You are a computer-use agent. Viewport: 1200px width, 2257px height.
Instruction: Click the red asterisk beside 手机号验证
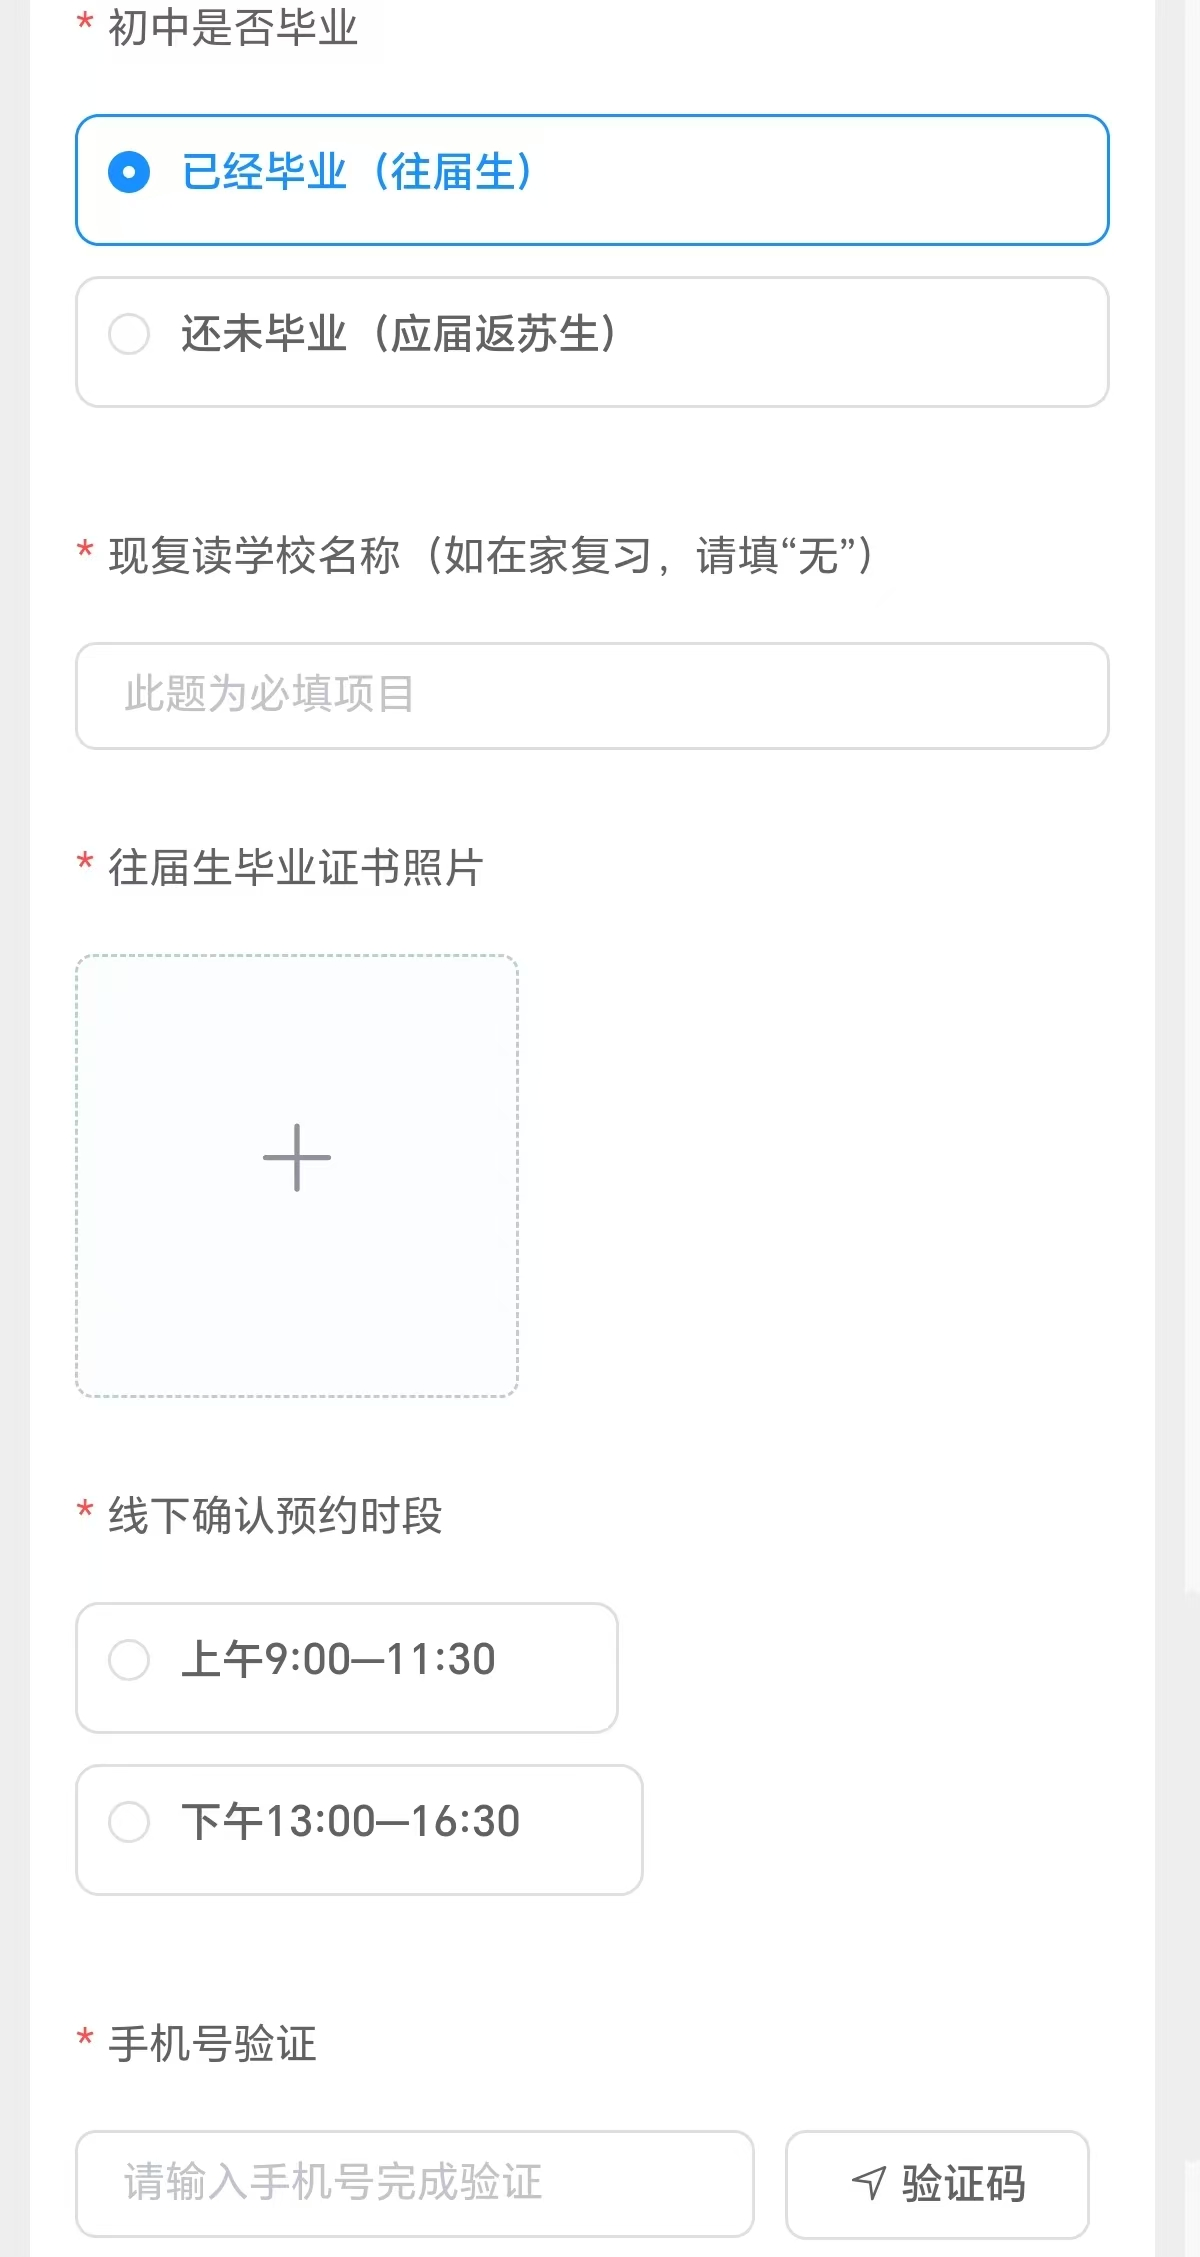[85, 2038]
